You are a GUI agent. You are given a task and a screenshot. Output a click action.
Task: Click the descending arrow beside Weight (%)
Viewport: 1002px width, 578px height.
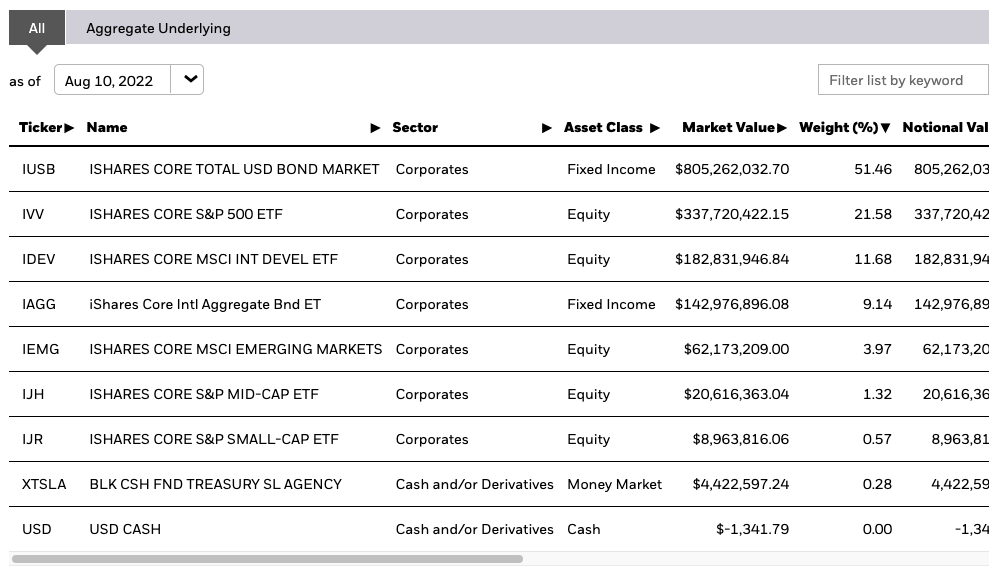tap(886, 128)
